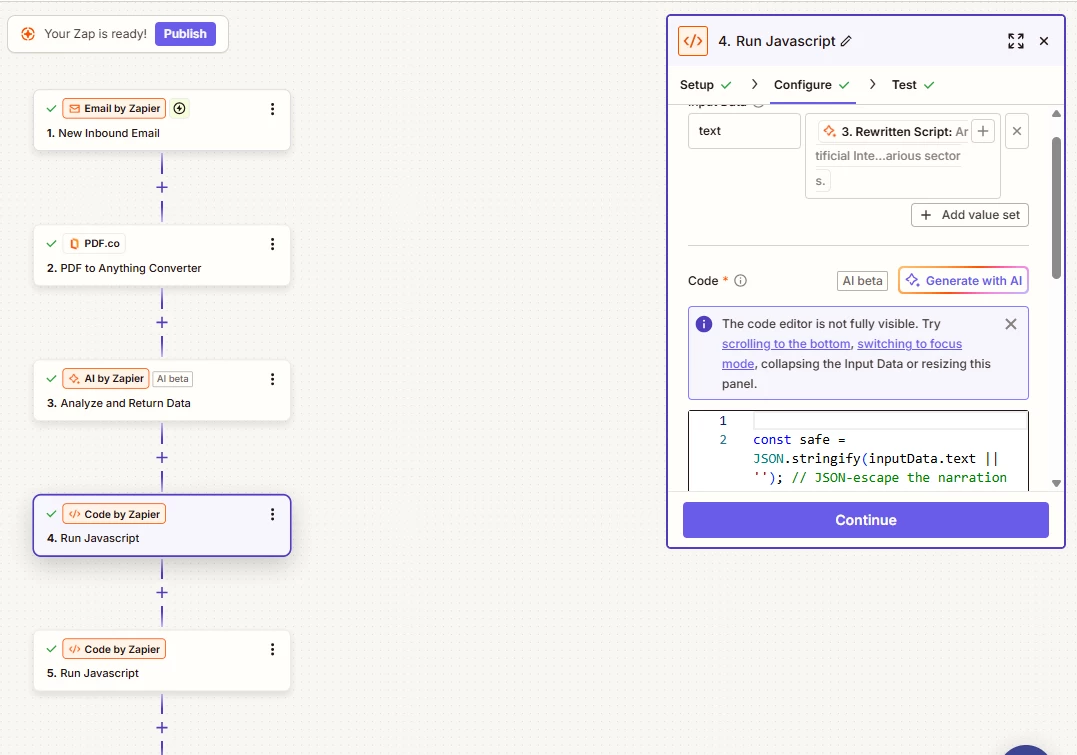Click the Rewritten Script value field
Screen dimensions: 1077x755
point(903,156)
